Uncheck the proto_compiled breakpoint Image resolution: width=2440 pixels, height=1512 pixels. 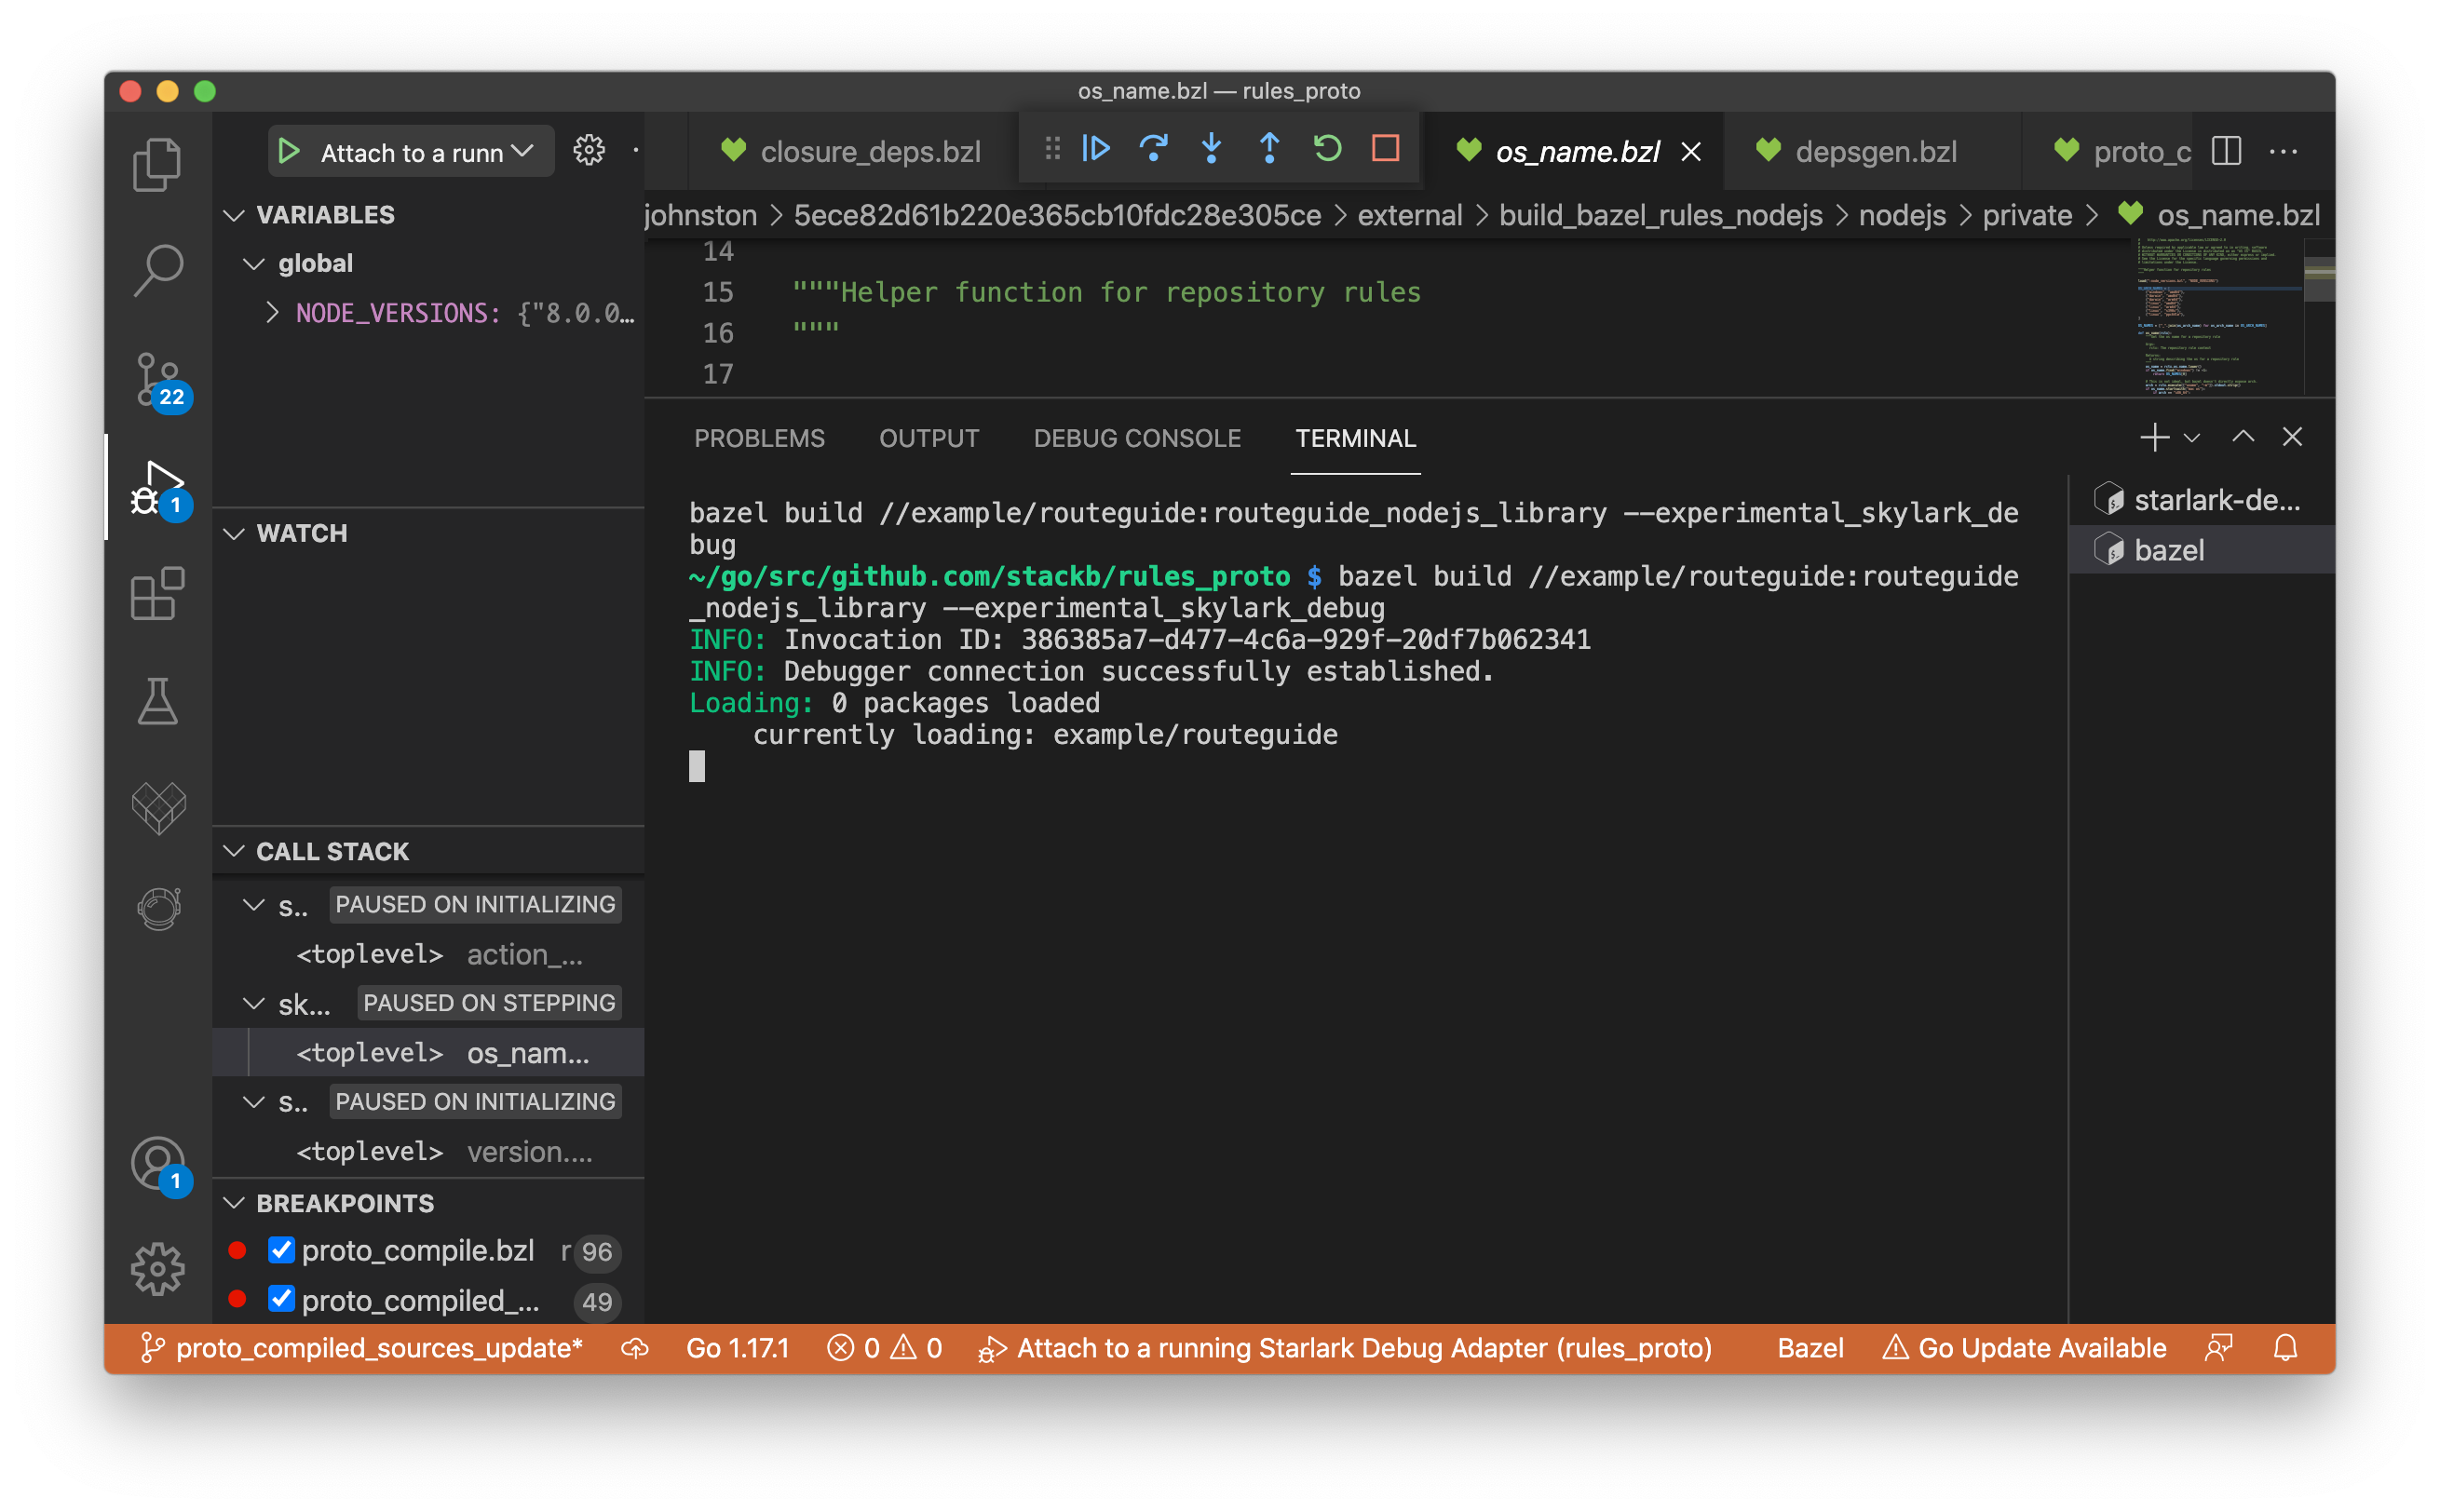pos(281,1298)
